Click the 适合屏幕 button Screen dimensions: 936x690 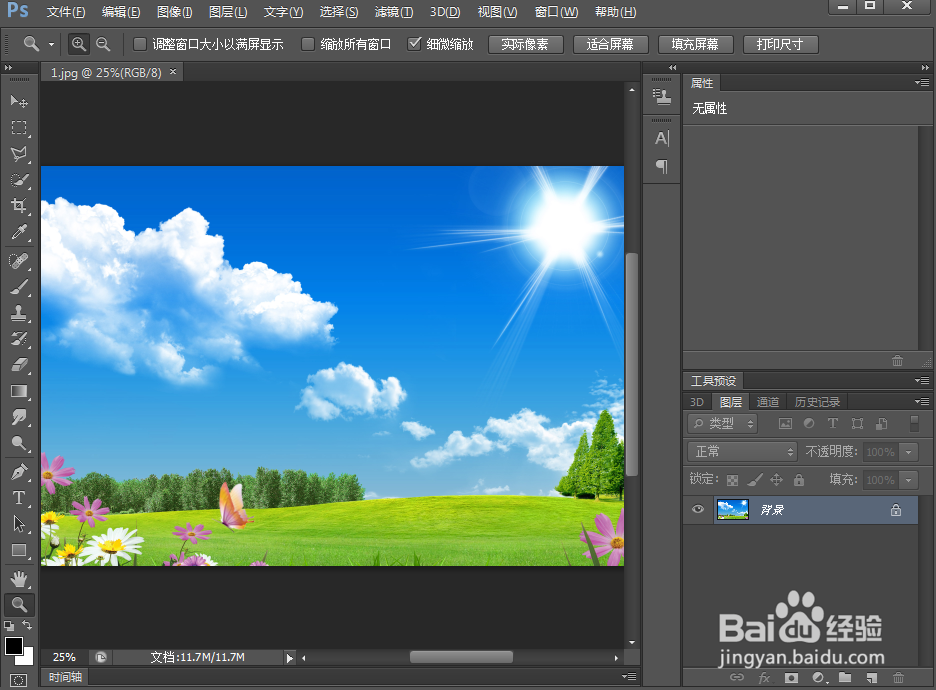click(610, 44)
